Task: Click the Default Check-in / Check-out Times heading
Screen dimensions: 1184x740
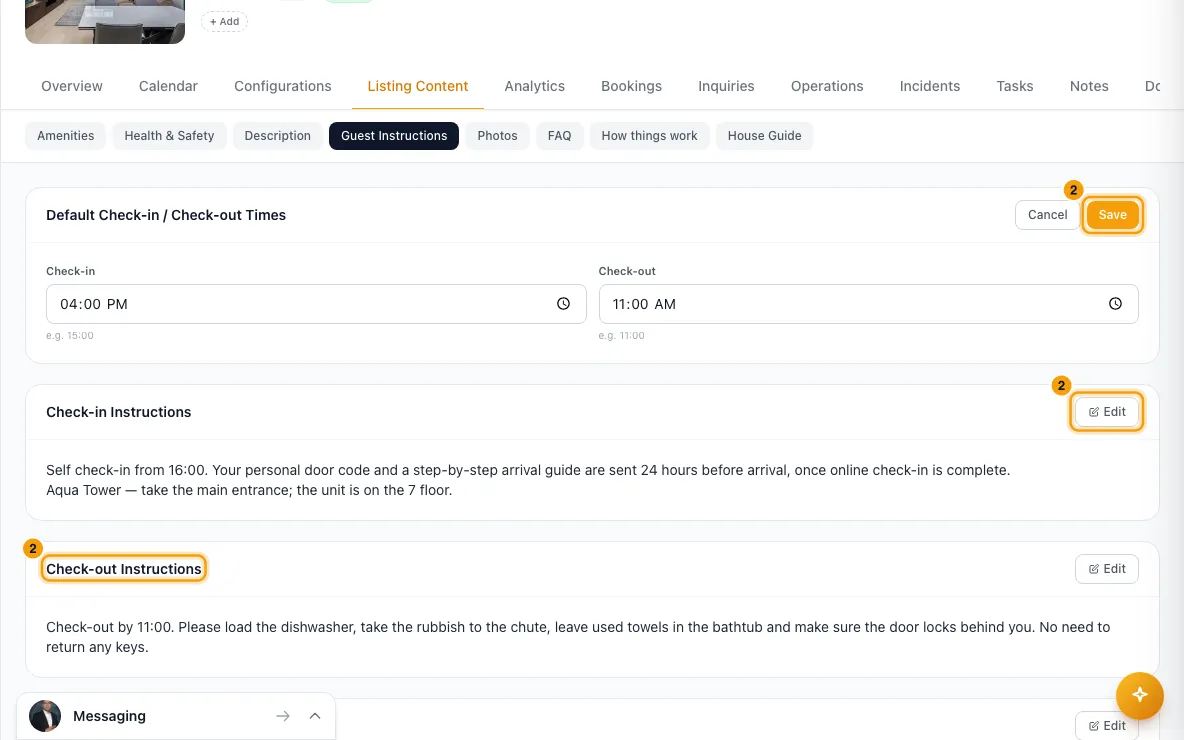Action: click(166, 215)
